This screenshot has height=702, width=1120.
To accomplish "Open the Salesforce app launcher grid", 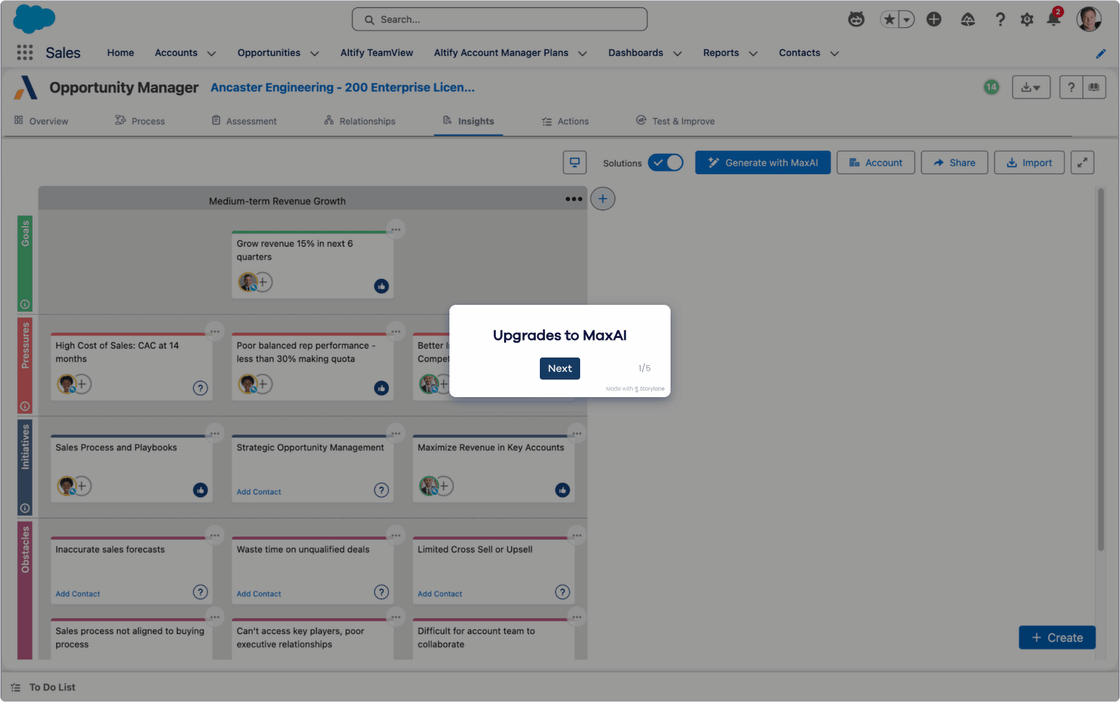I will coord(24,52).
